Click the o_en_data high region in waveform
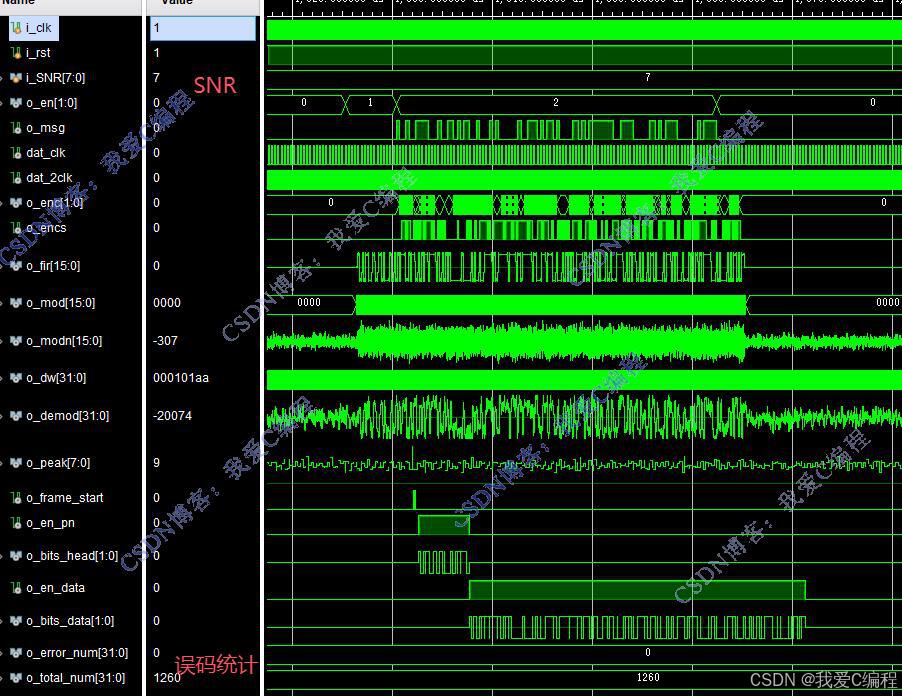Viewport: 902px width, 696px height. click(x=637, y=590)
